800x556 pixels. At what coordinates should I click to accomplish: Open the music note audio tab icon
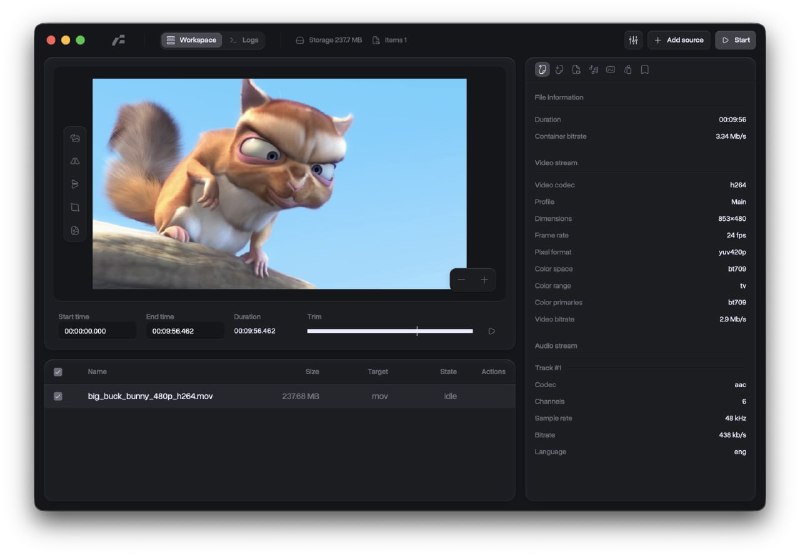click(x=593, y=69)
